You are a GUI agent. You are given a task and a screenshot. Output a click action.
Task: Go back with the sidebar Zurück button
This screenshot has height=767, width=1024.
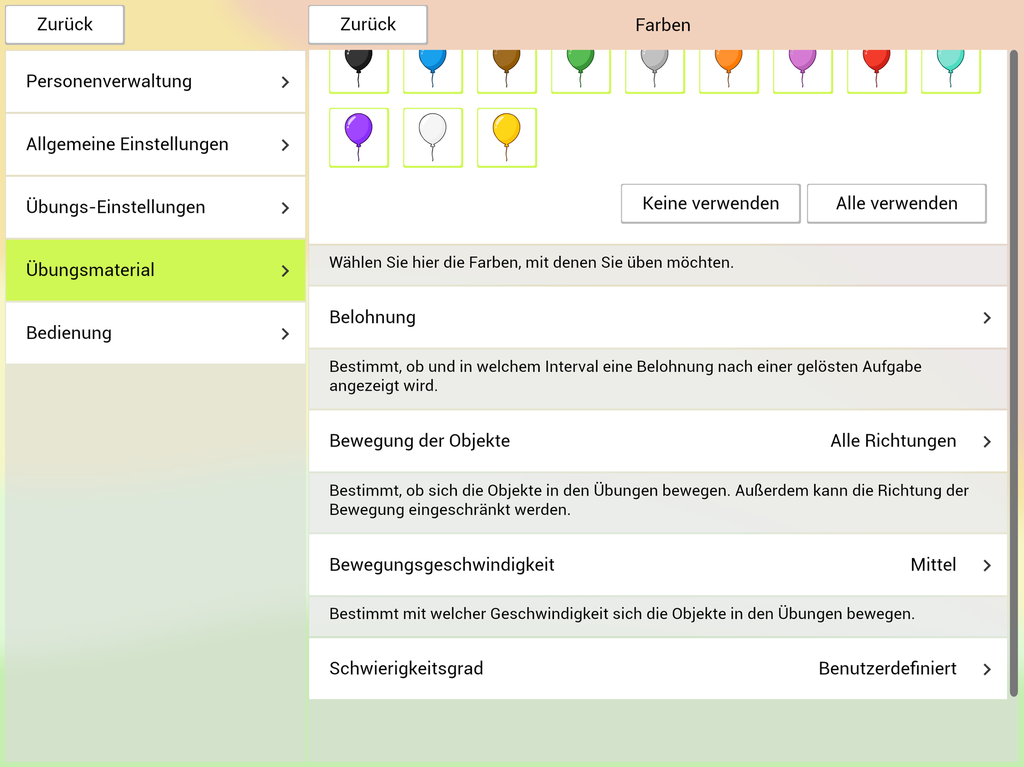point(65,25)
